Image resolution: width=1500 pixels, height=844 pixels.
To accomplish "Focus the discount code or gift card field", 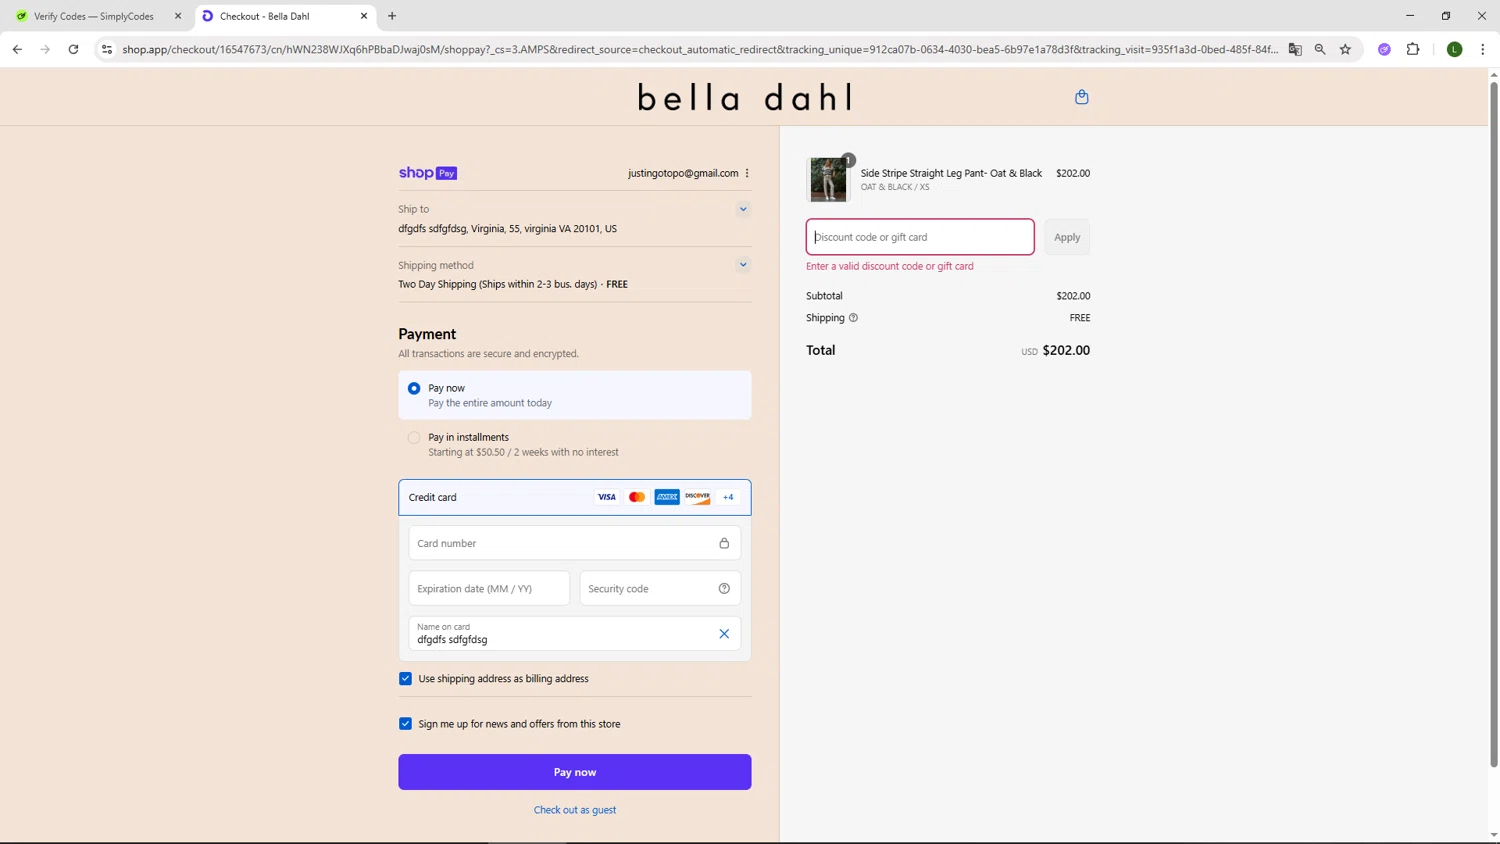I will tap(920, 237).
